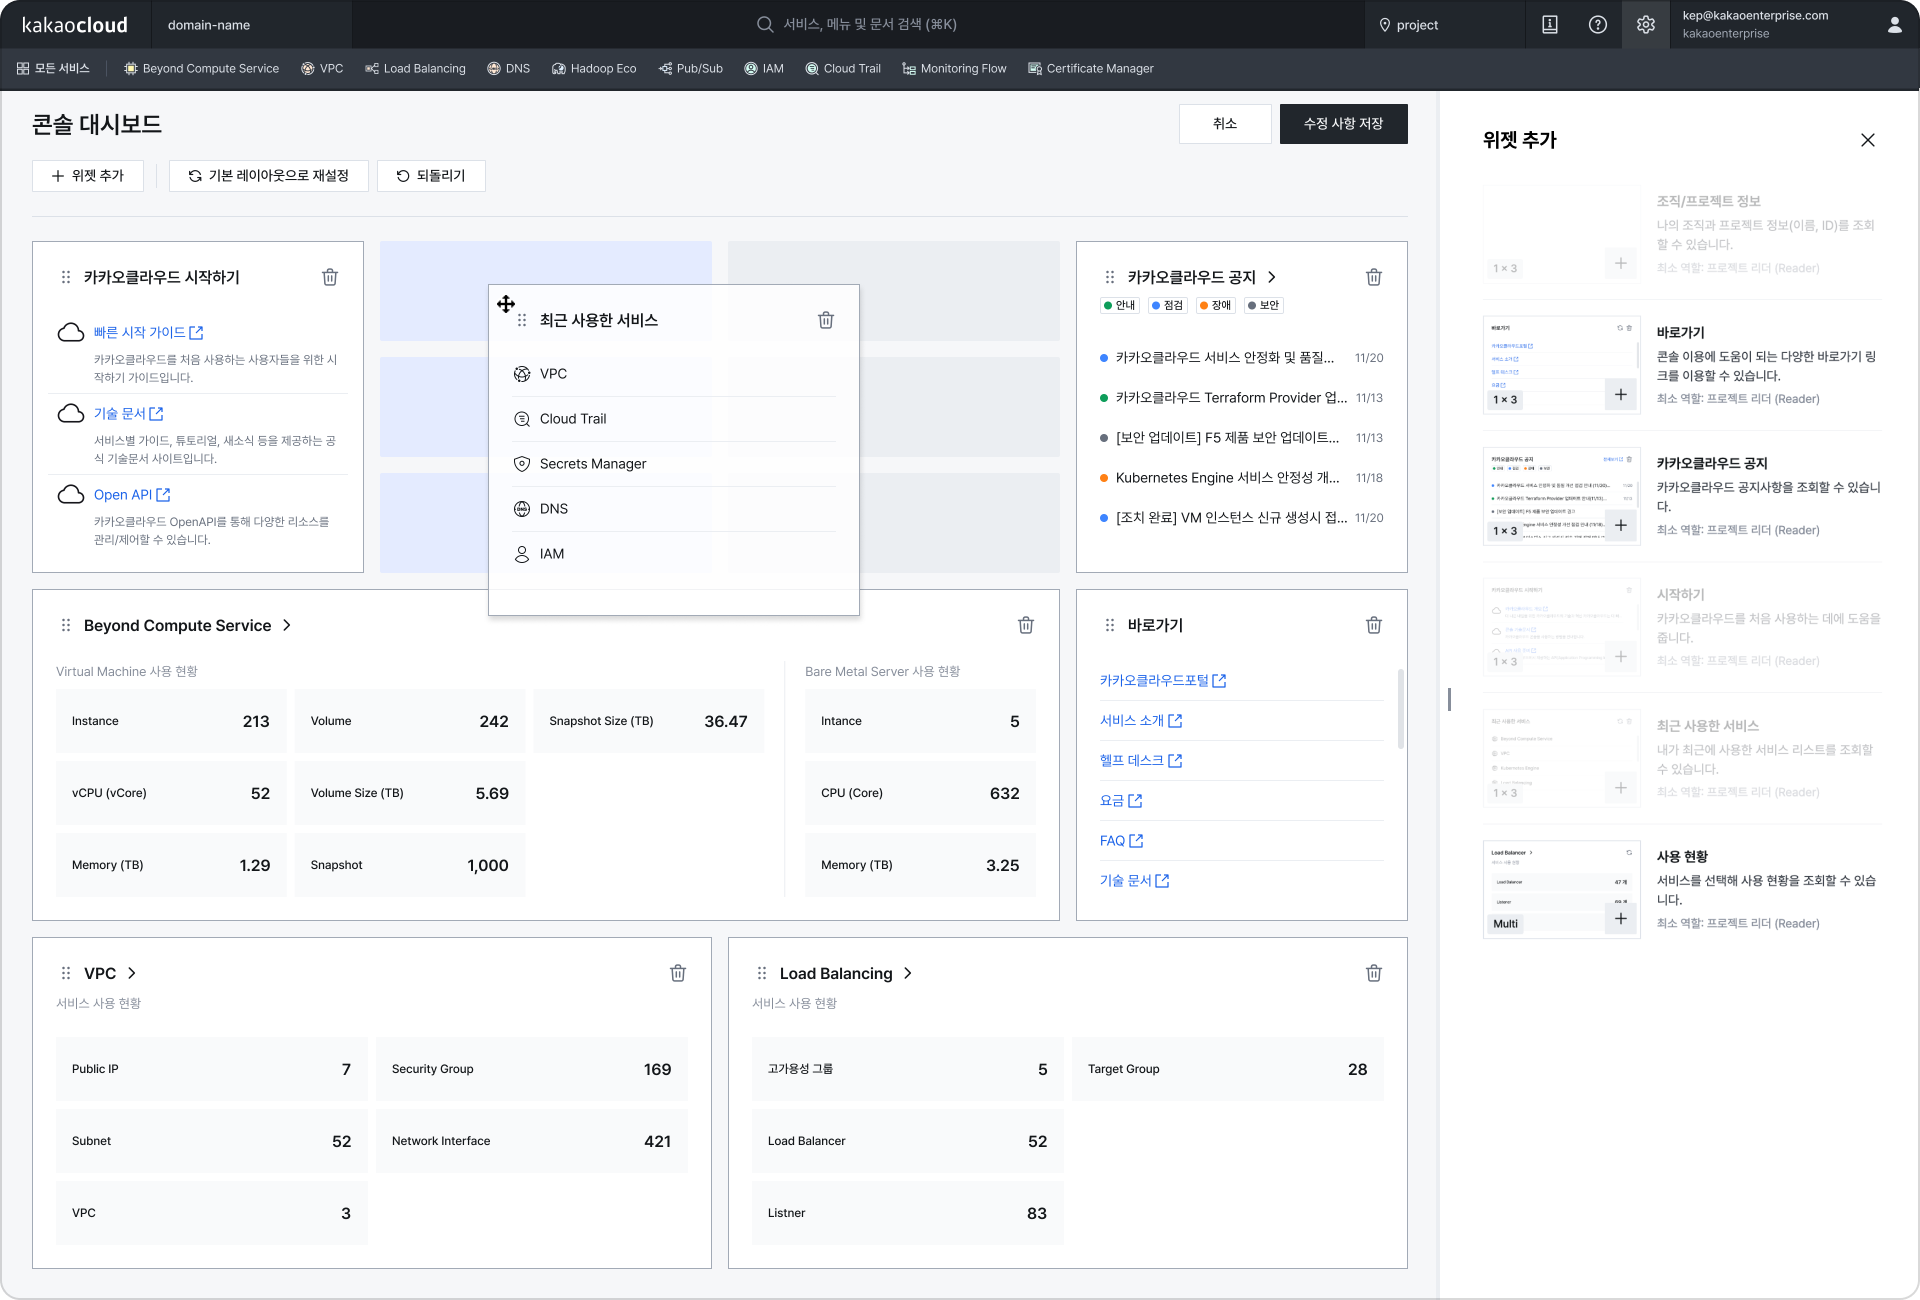Click the 수정 사항 저장 button

tap(1343, 124)
